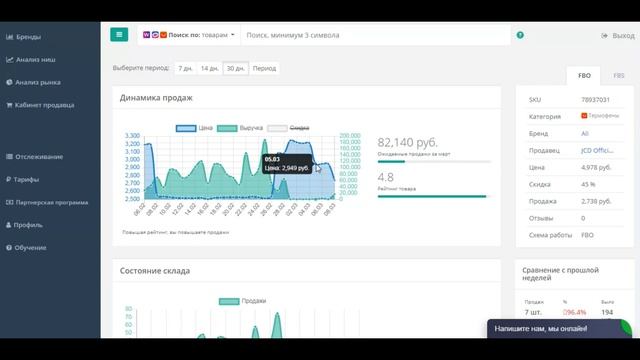The width and height of the screenshot is (640, 360).
Task: Click the Профиль user icon
Action: click(x=8, y=225)
